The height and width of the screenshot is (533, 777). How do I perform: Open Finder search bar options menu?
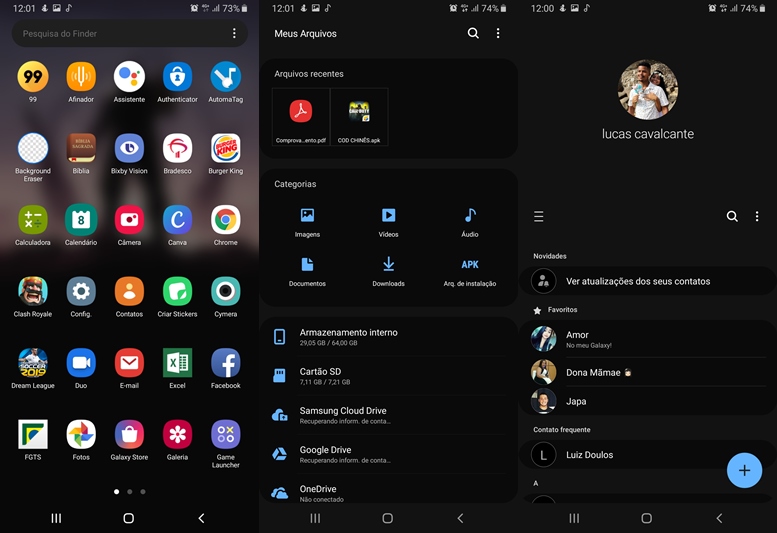[234, 33]
